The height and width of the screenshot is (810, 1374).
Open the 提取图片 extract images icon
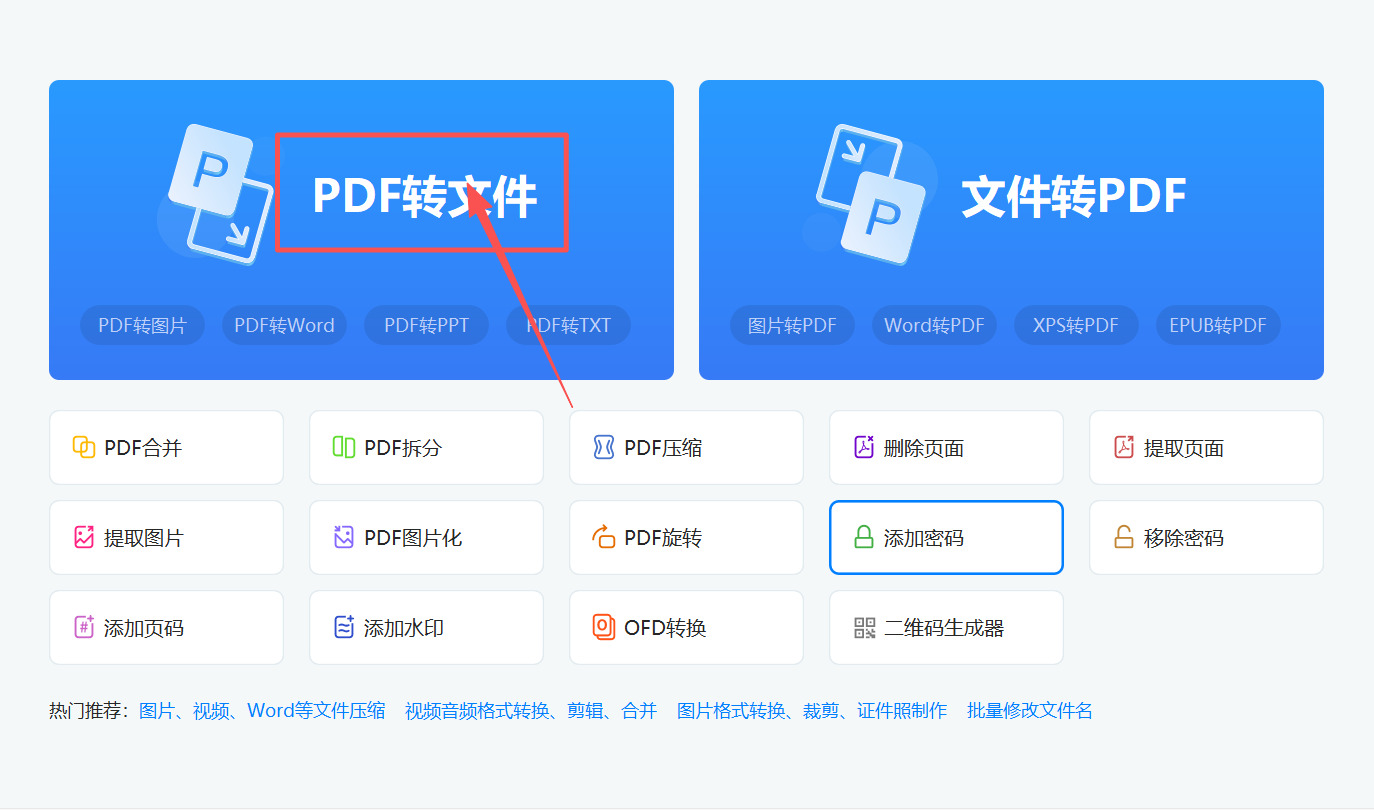(x=84, y=537)
